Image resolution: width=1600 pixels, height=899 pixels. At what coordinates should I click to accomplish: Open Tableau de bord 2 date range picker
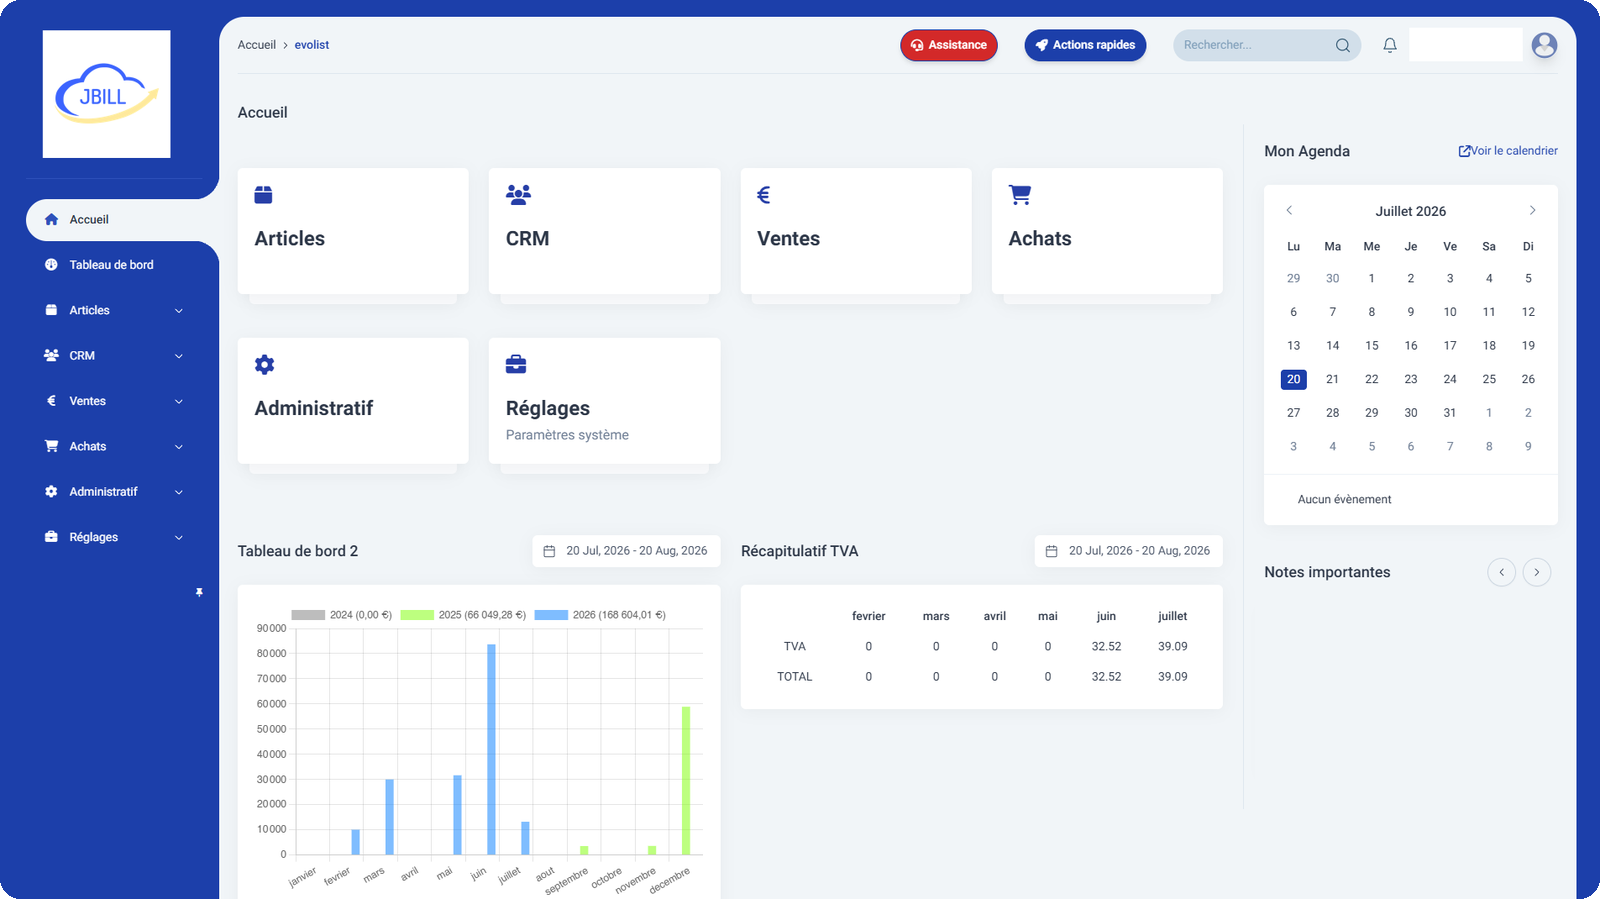tap(626, 551)
